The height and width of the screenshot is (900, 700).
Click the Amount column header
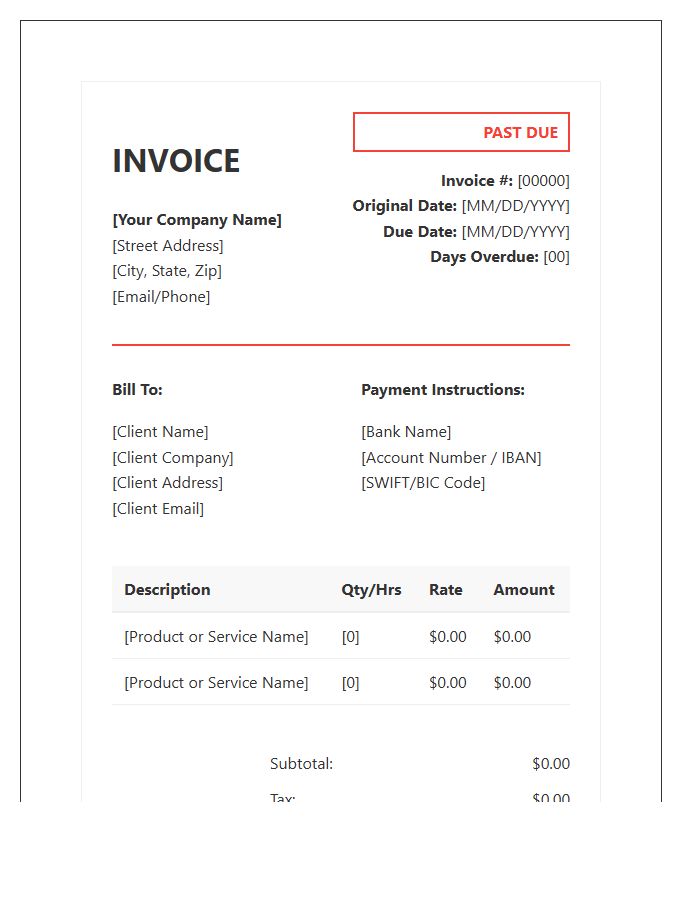click(x=524, y=589)
